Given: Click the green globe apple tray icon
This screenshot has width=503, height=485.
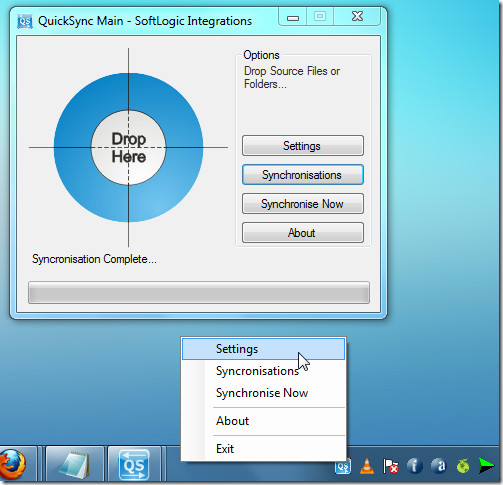Looking at the screenshot, I should click(463, 466).
